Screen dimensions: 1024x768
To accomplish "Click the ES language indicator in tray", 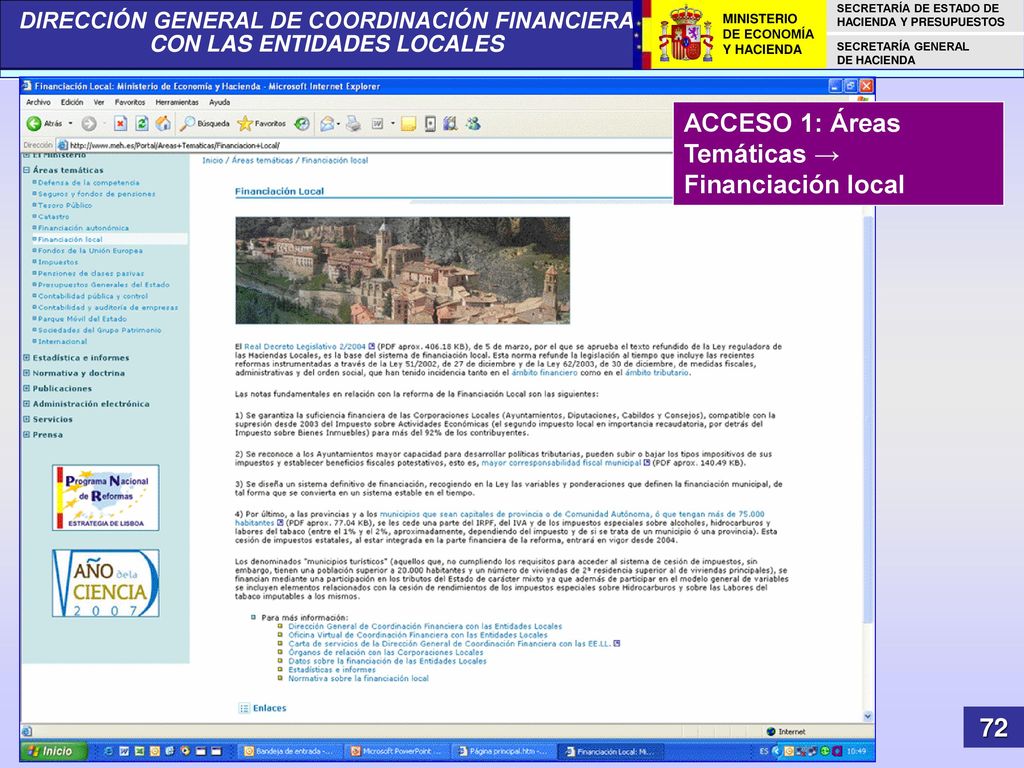I will tap(763, 751).
